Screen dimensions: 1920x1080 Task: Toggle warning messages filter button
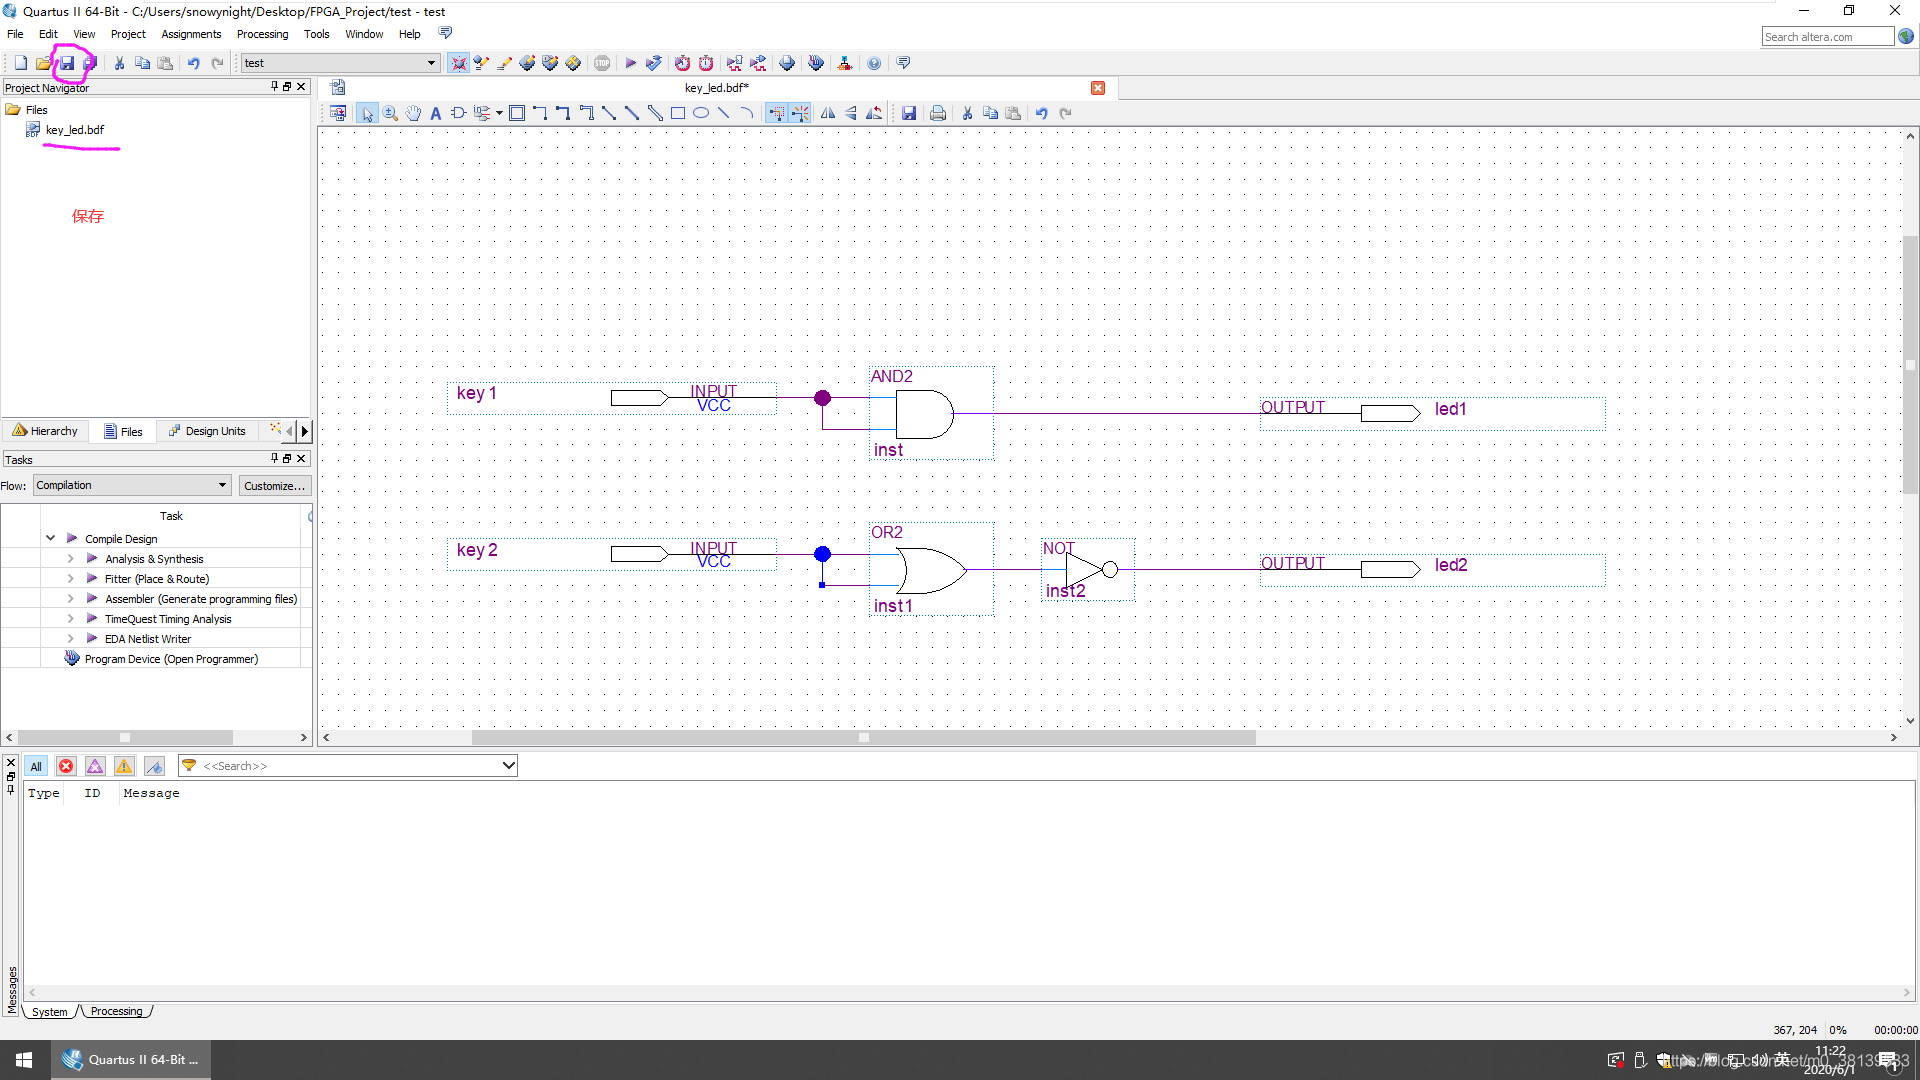click(124, 766)
